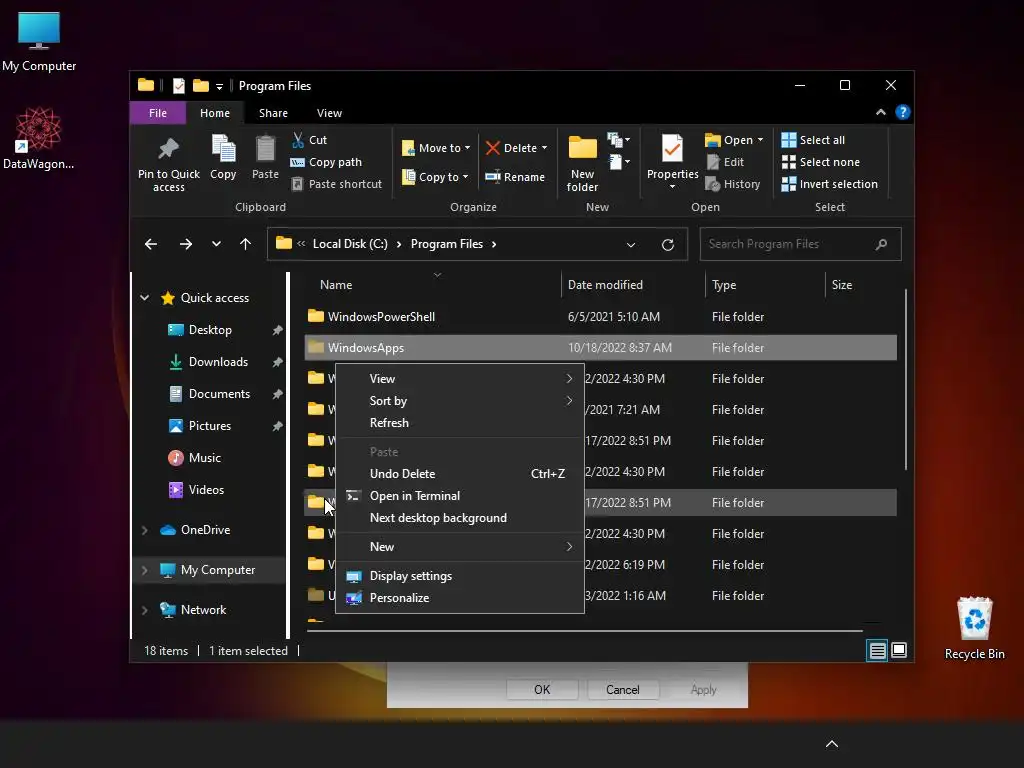Screen dimensions: 1024x768
Task: Create a New folder from the ribbon
Action: [x=583, y=163]
